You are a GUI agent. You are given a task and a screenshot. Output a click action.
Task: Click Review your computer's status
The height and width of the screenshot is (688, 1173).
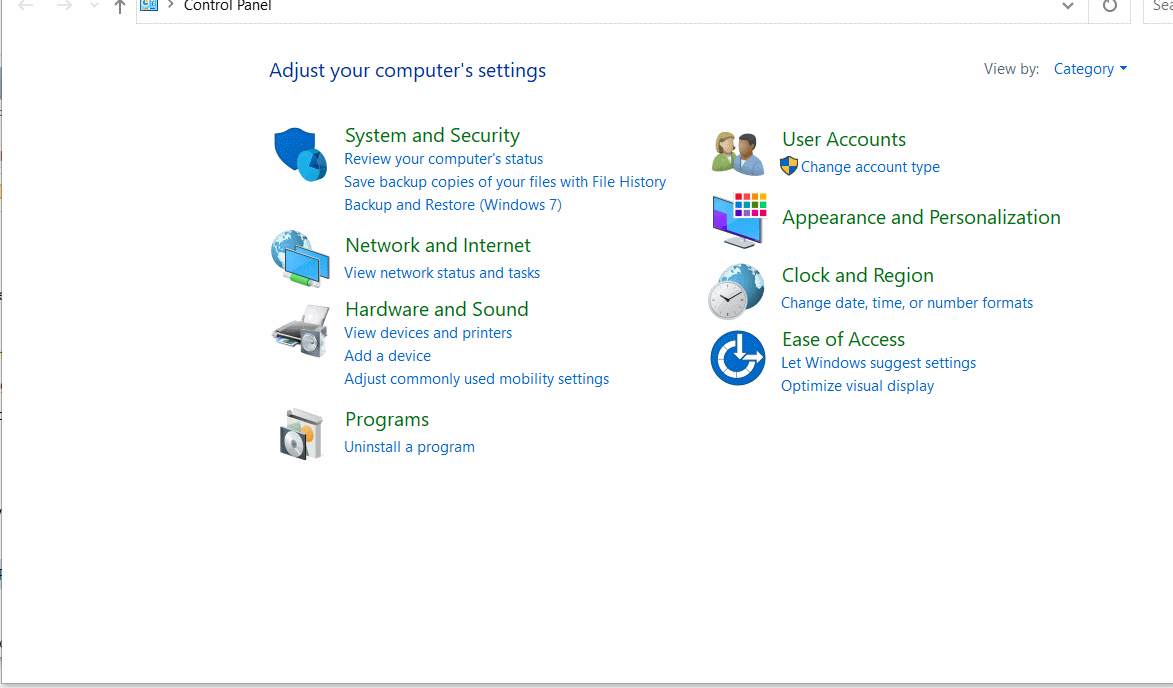[x=444, y=159]
